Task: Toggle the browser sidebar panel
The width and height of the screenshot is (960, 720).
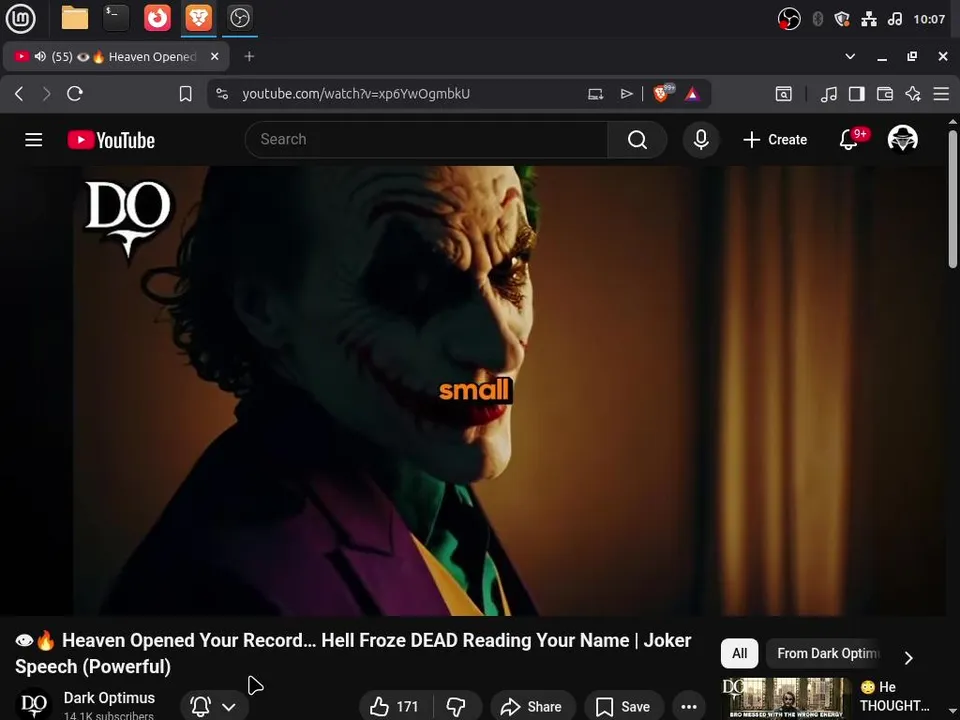Action: (857, 94)
